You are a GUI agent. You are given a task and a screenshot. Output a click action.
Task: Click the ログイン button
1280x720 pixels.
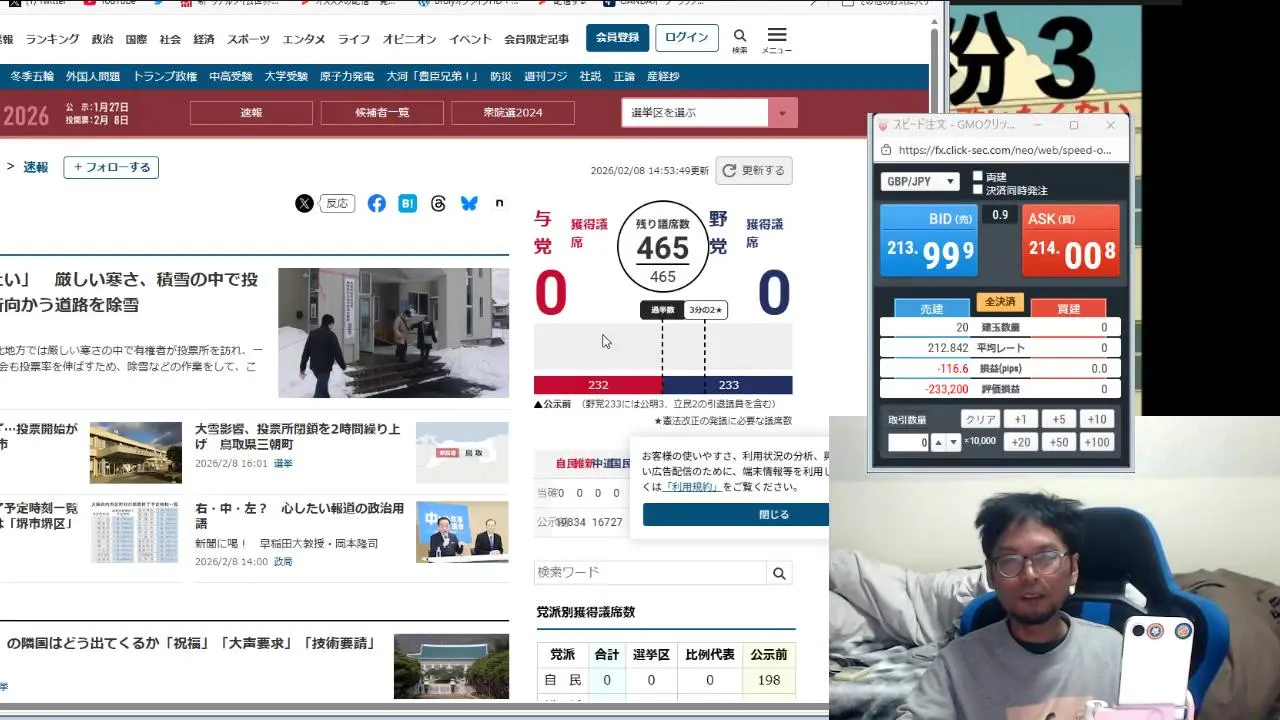[687, 38]
